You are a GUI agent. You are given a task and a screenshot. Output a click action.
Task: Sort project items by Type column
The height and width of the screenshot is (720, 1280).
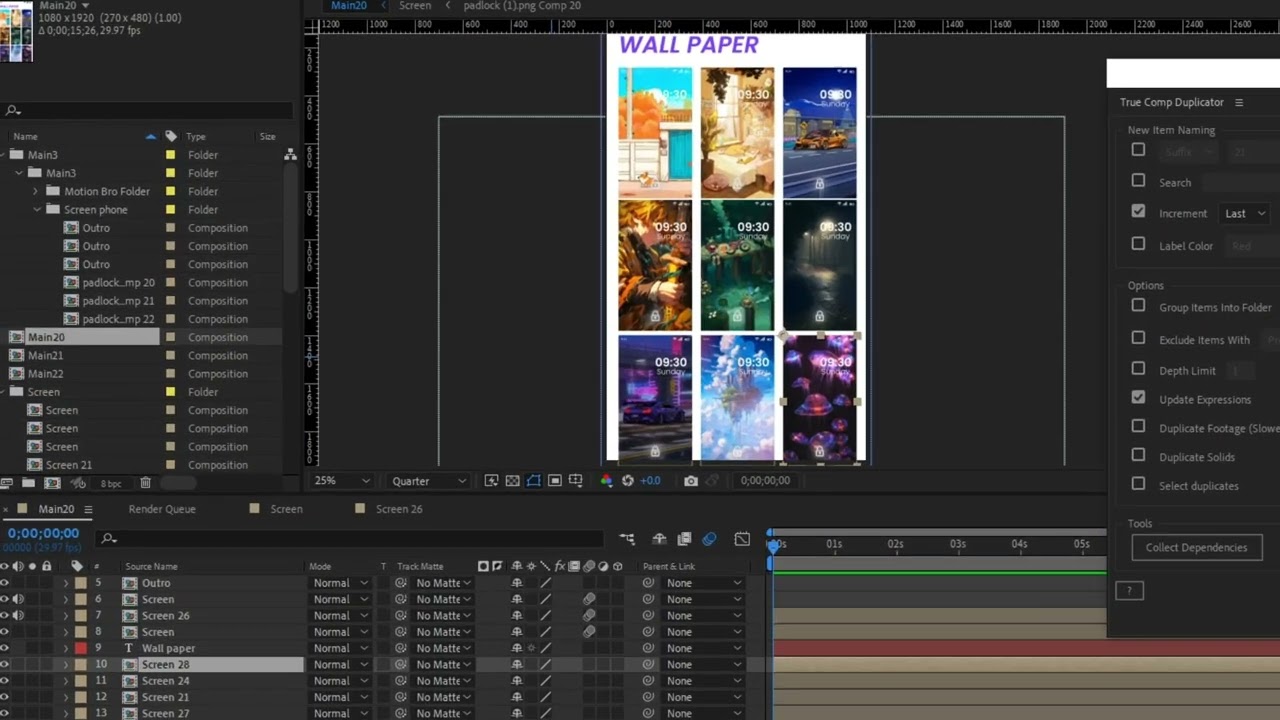click(x=195, y=136)
